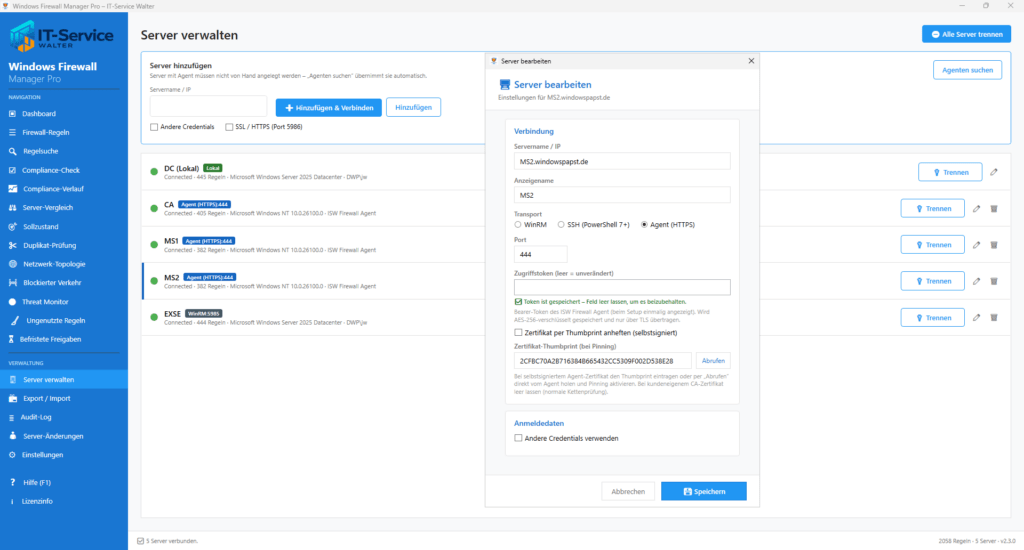Click the pencil edit icon for CA
This screenshot has width=1024, height=550.
click(976, 208)
